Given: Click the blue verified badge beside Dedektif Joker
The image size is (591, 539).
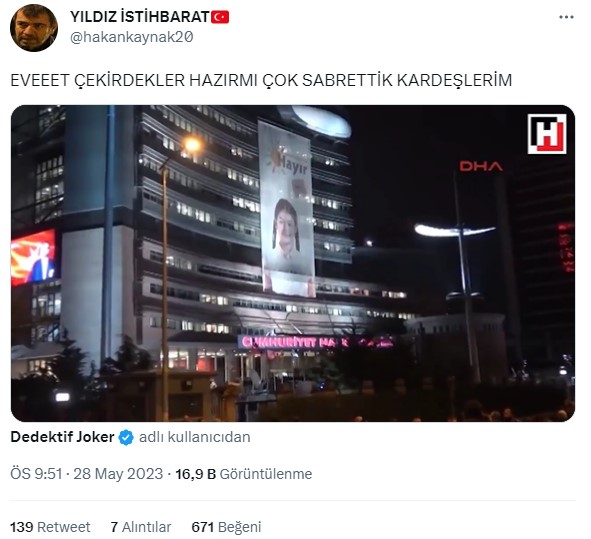Looking at the screenshot, I should (x=126, y=437).
